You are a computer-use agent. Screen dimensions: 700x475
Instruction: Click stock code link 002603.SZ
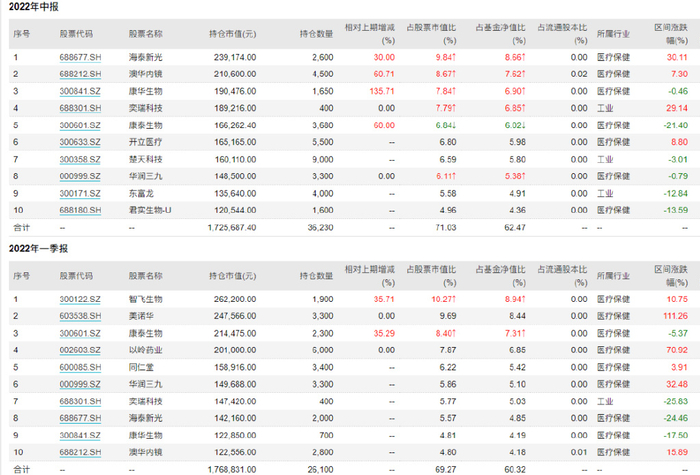(80, 350)
